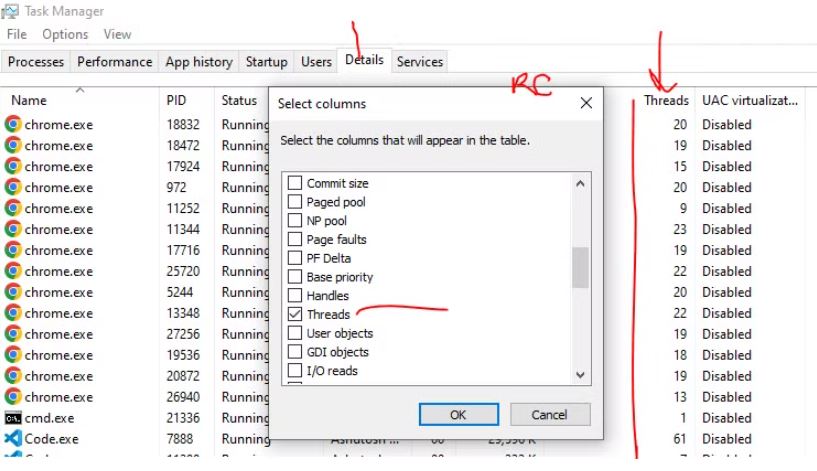Tick the GDI objects checkbox

point(295,352)
